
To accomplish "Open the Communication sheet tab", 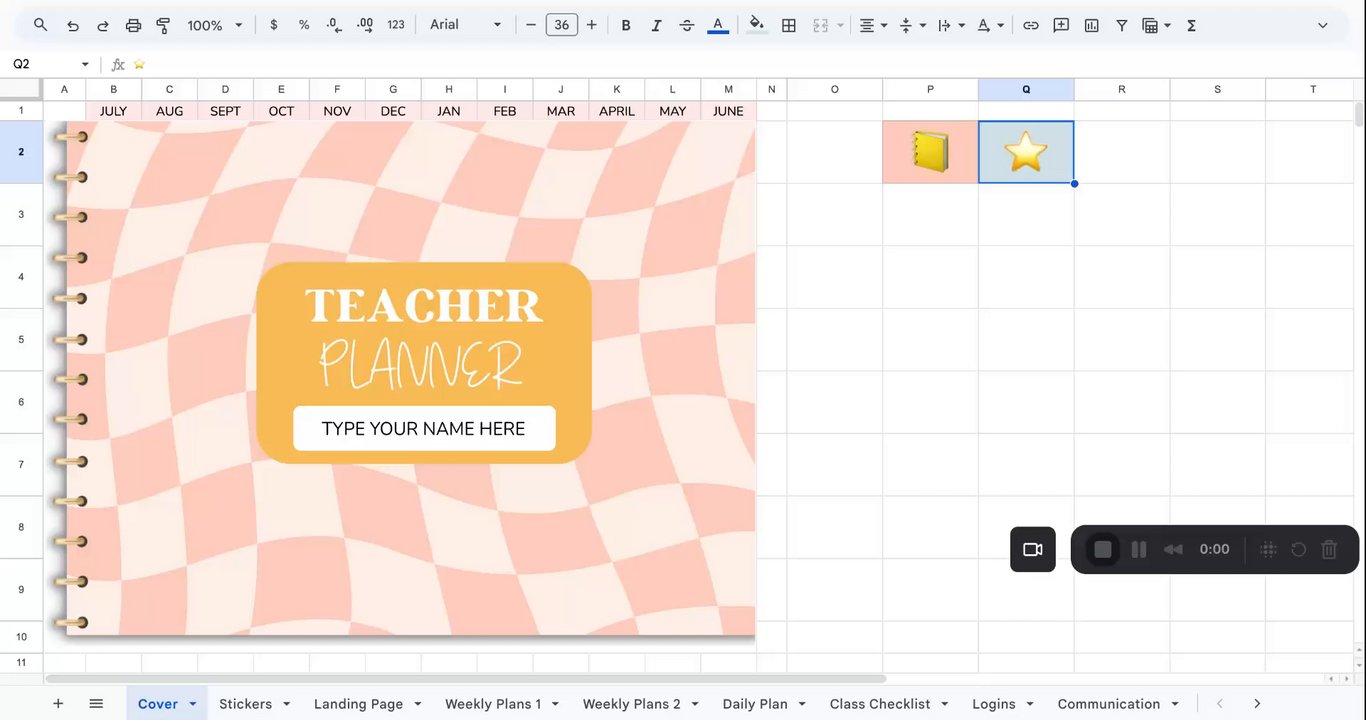I will click(1109, 704).
